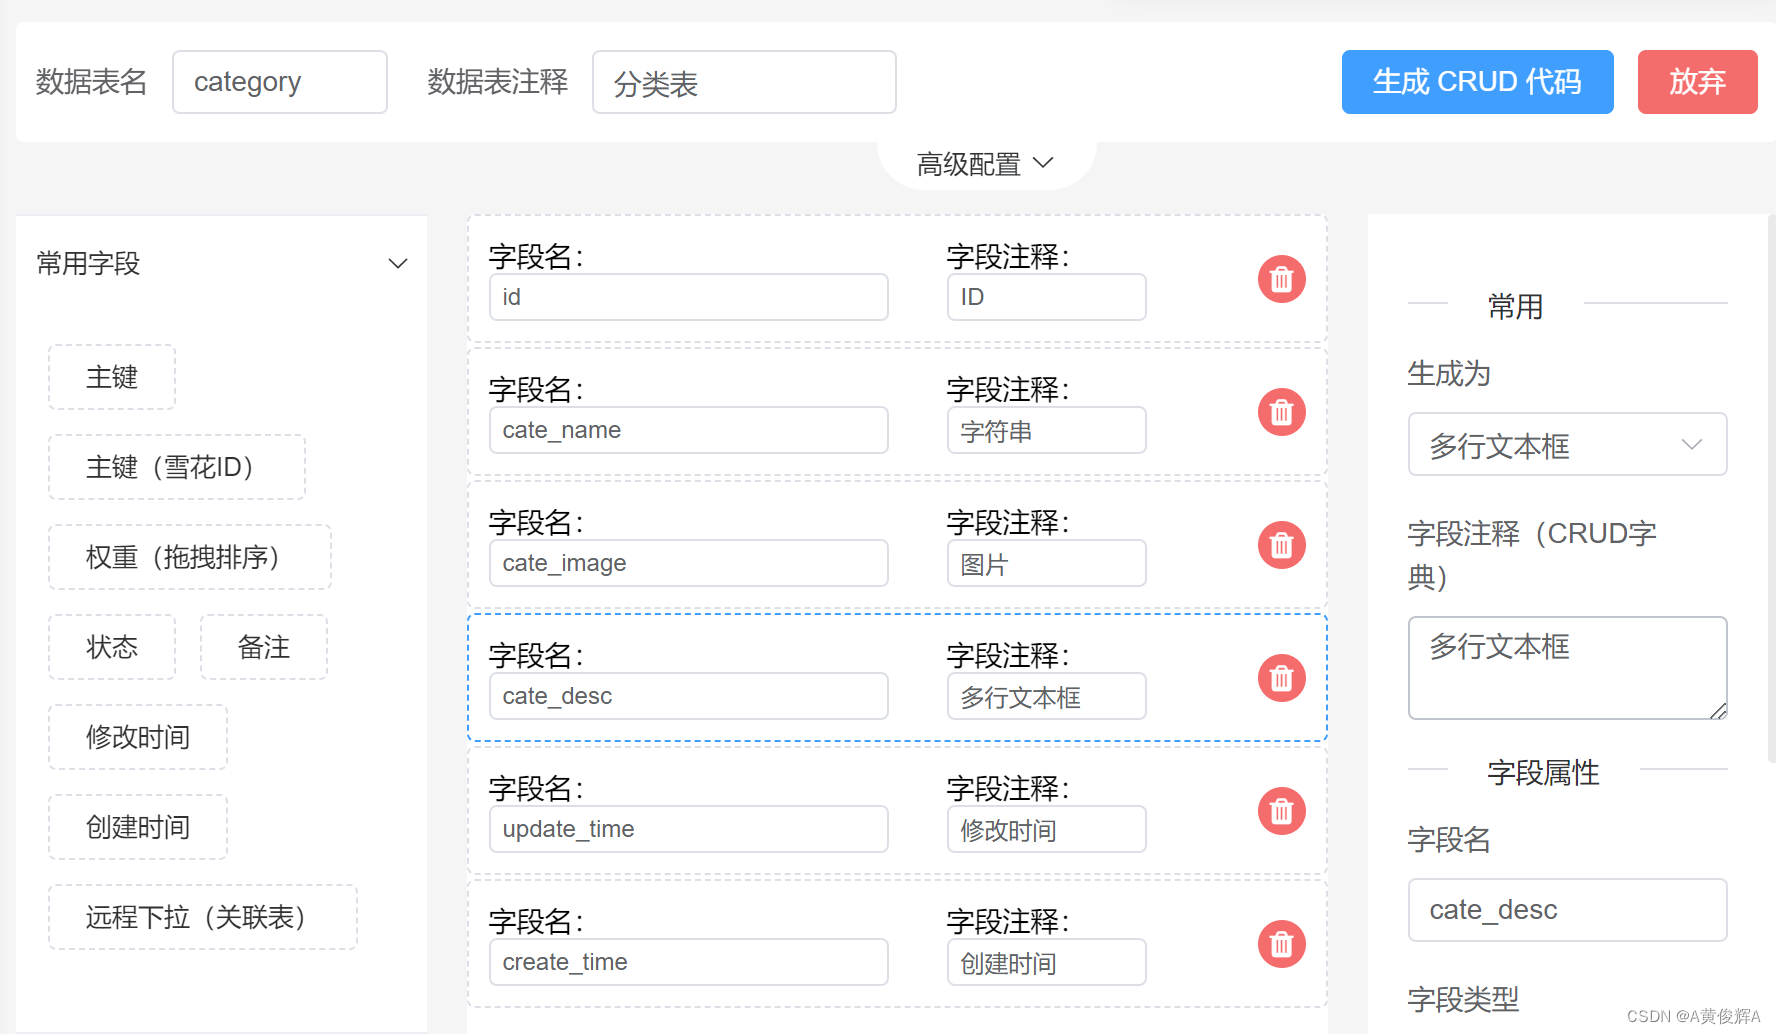The image size is (1776, 1034).
Task: Delete the cate_image field row
Action: (x=1281, y=546)
